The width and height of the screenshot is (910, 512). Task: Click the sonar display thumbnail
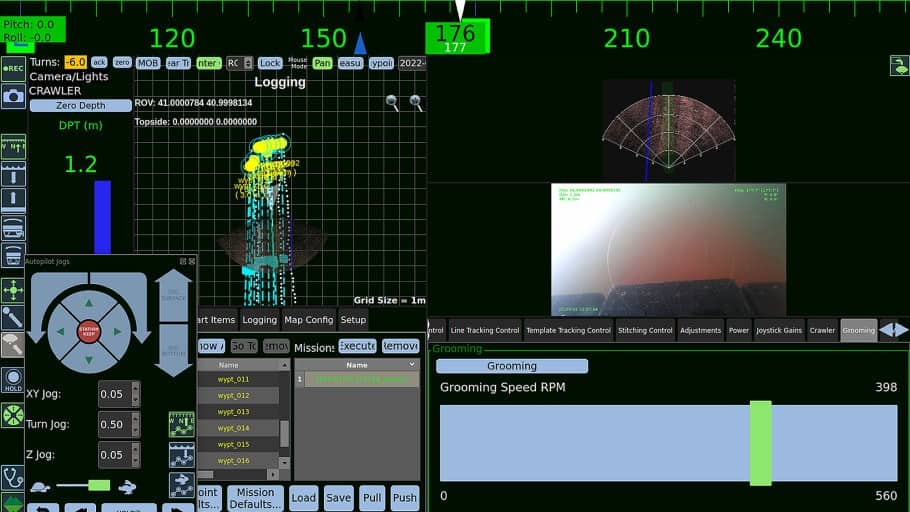(669, 131)
